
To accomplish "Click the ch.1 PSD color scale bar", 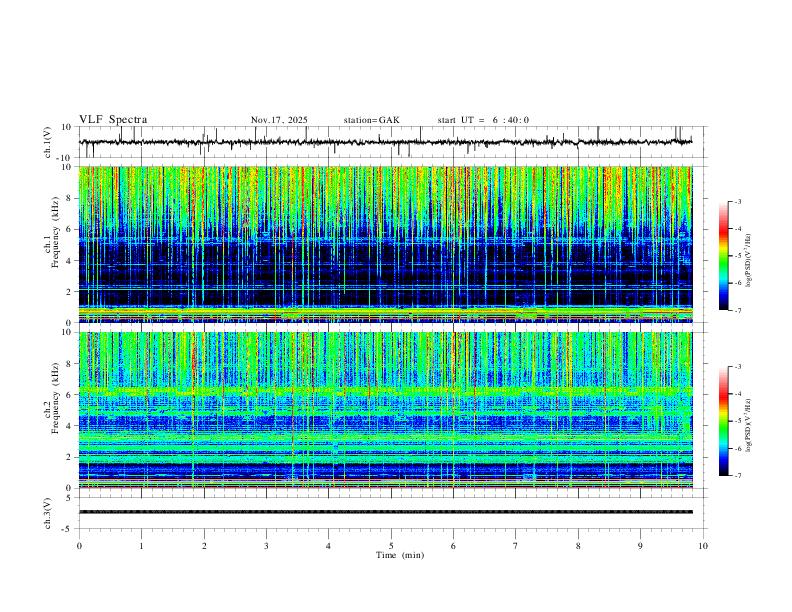I will [724, 256].
